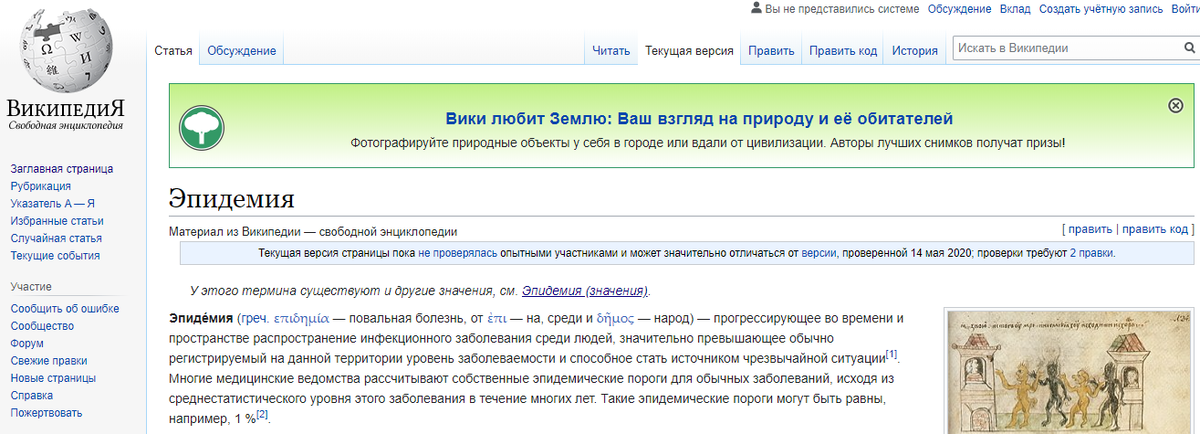The width and height of the screenshot is (1200, 434).
Task: Open Случайная статья link
Action: click(56, 238)
